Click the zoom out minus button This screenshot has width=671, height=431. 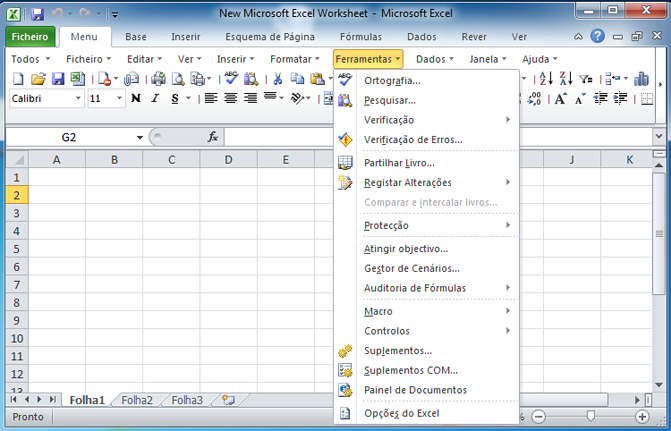(539, 416)
